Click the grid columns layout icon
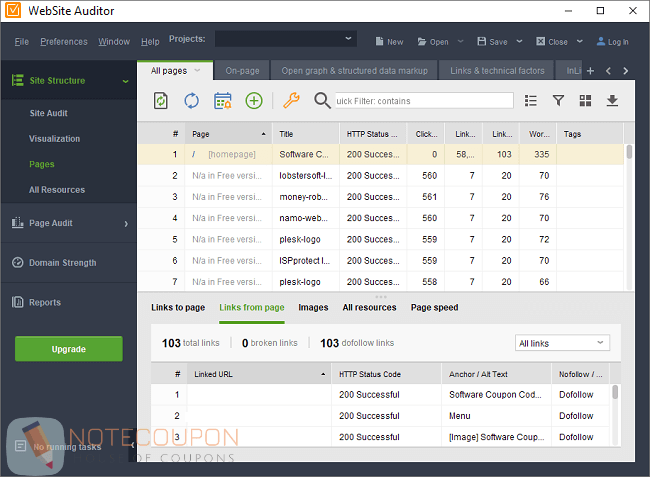 pos(585,101)
